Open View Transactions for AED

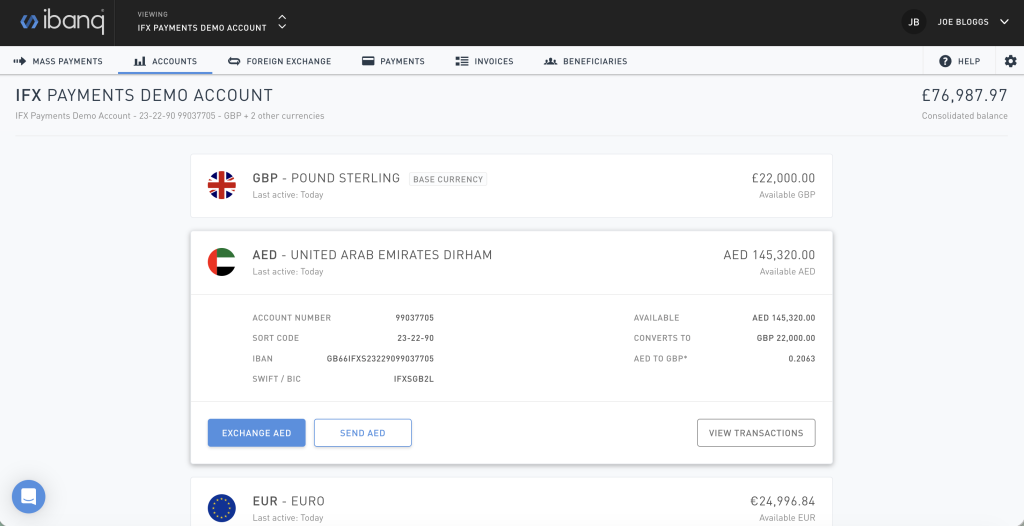coord(756,433)
